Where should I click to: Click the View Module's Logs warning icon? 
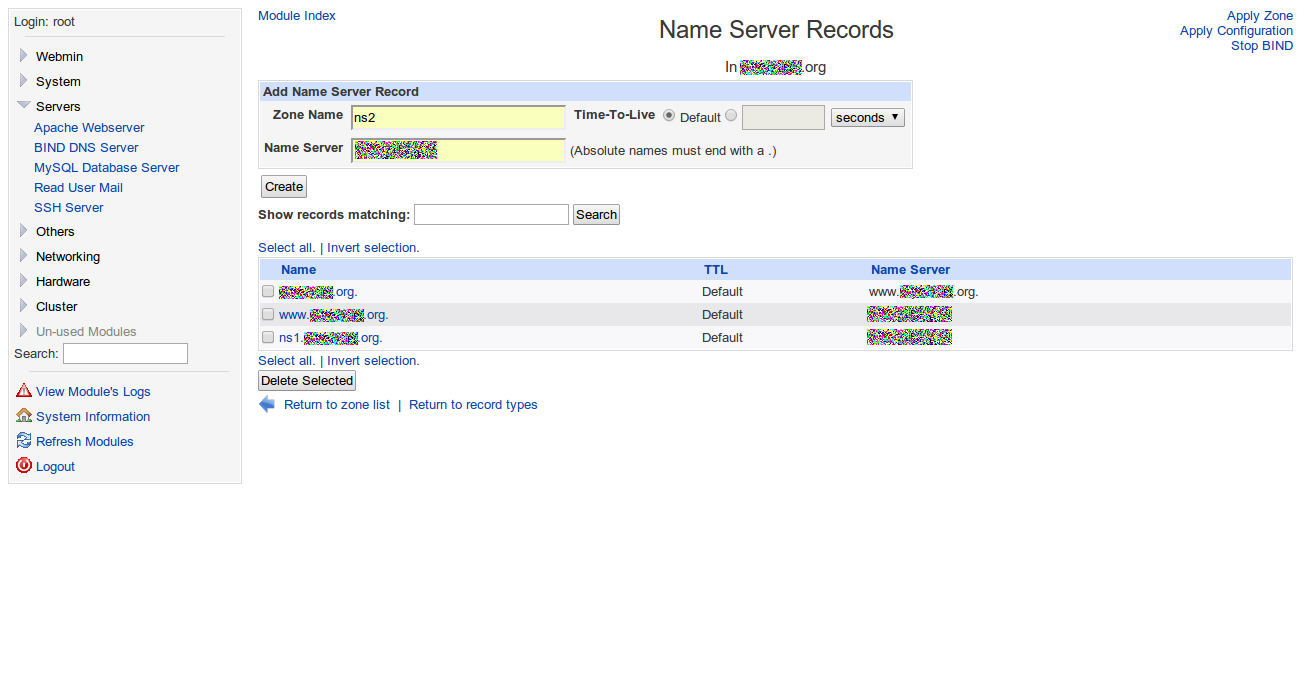[x=24, y=391]
